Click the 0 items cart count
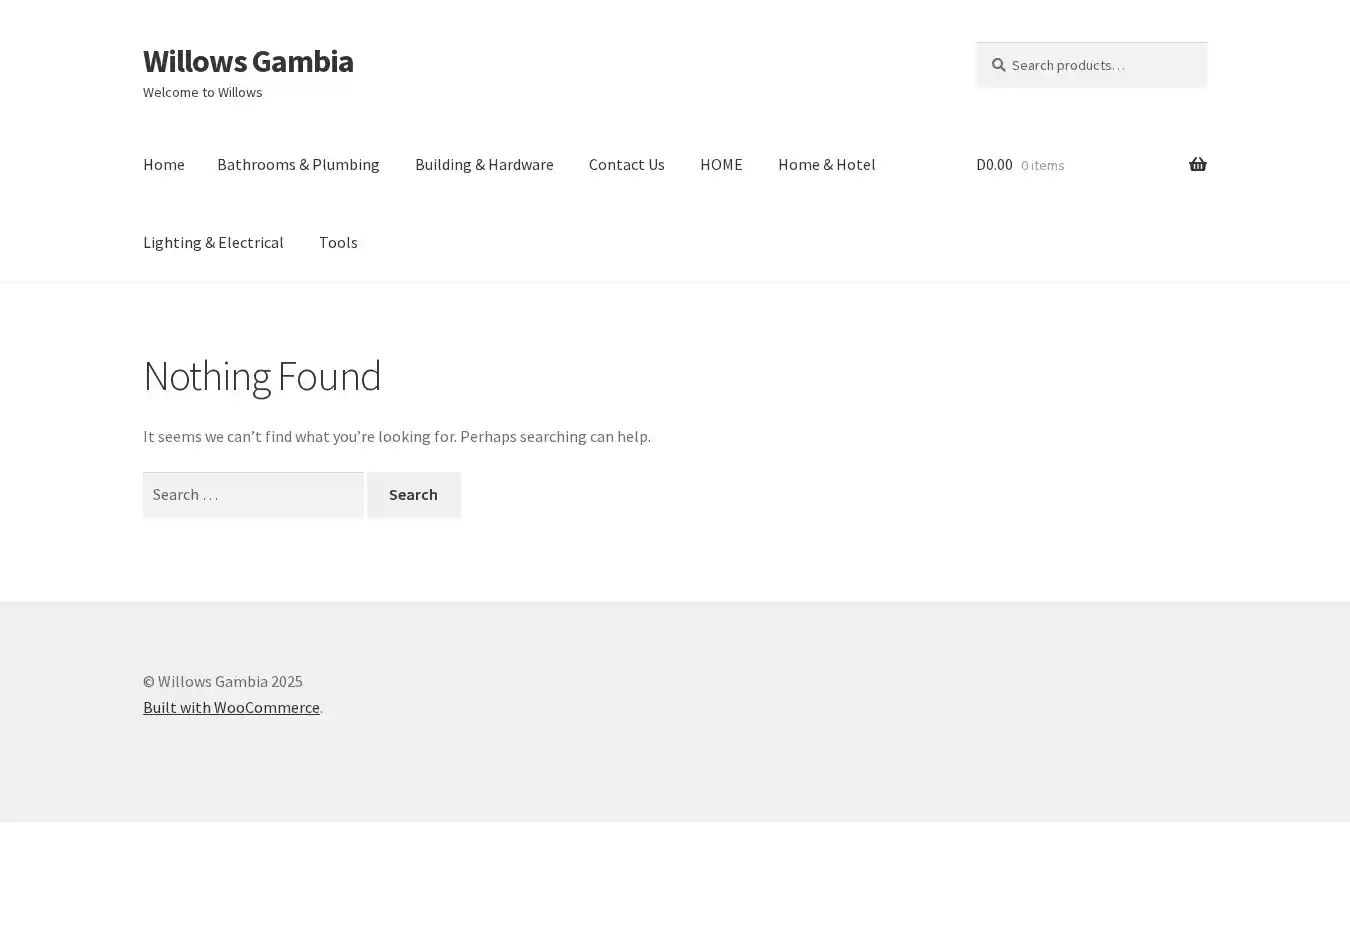The image size is (1350, 940). (1042, 165)
